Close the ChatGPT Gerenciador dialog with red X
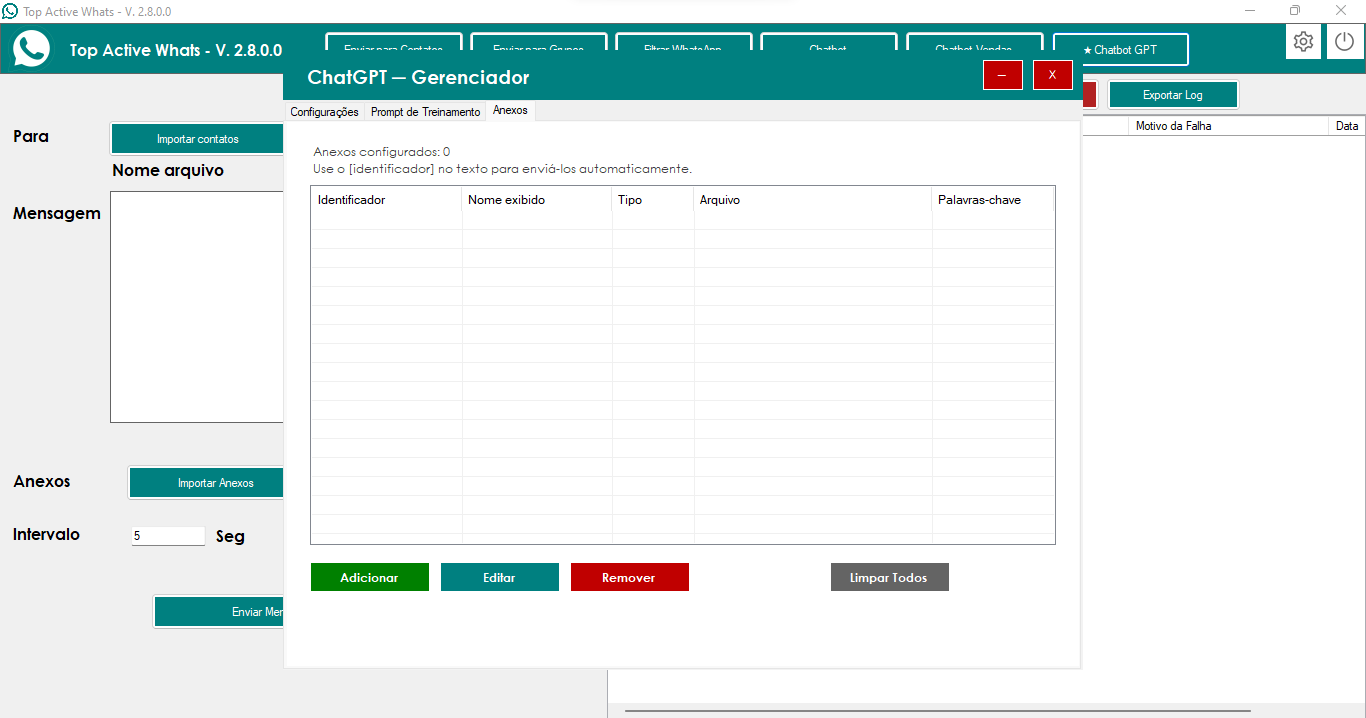Screen dimensions: 1366x718 point(1052,75)
